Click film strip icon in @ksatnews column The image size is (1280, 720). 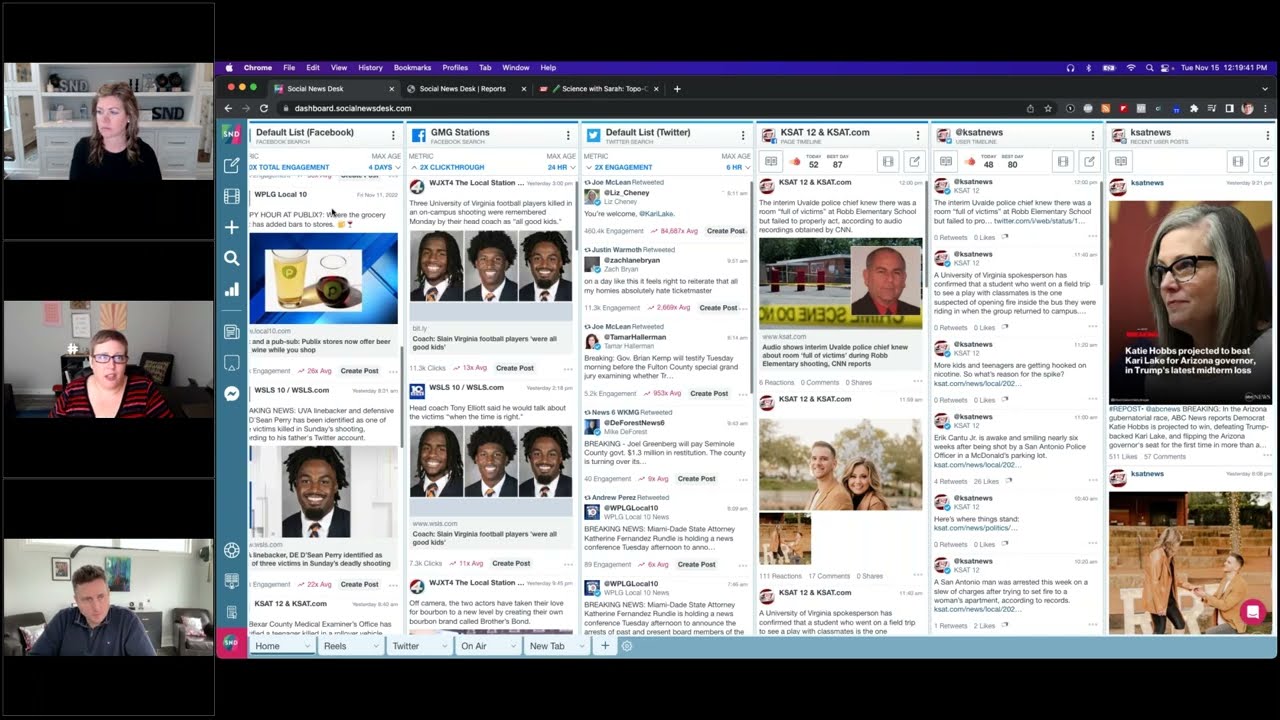pos(1063,161)
